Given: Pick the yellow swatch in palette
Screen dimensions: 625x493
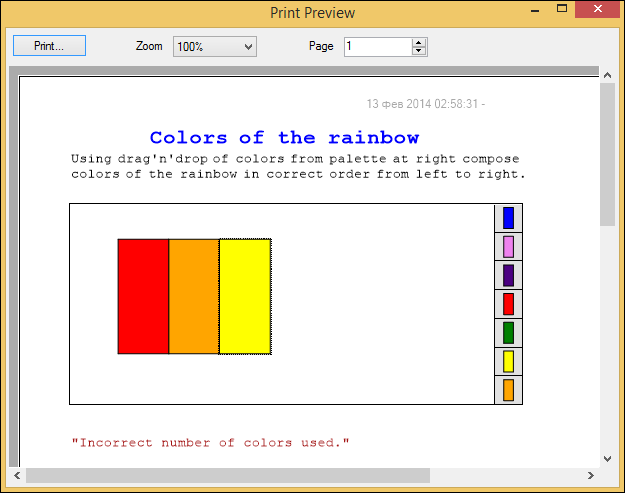Looking at the screenshot, I should click(508, 361).
